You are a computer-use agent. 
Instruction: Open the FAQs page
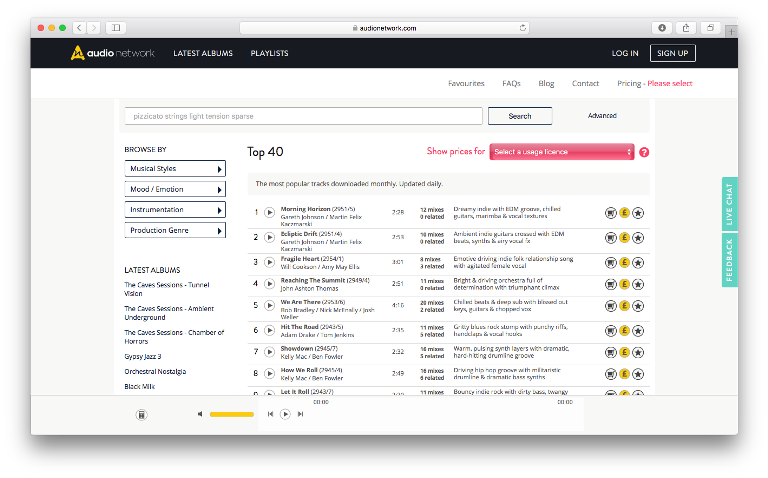pos(511,83)
